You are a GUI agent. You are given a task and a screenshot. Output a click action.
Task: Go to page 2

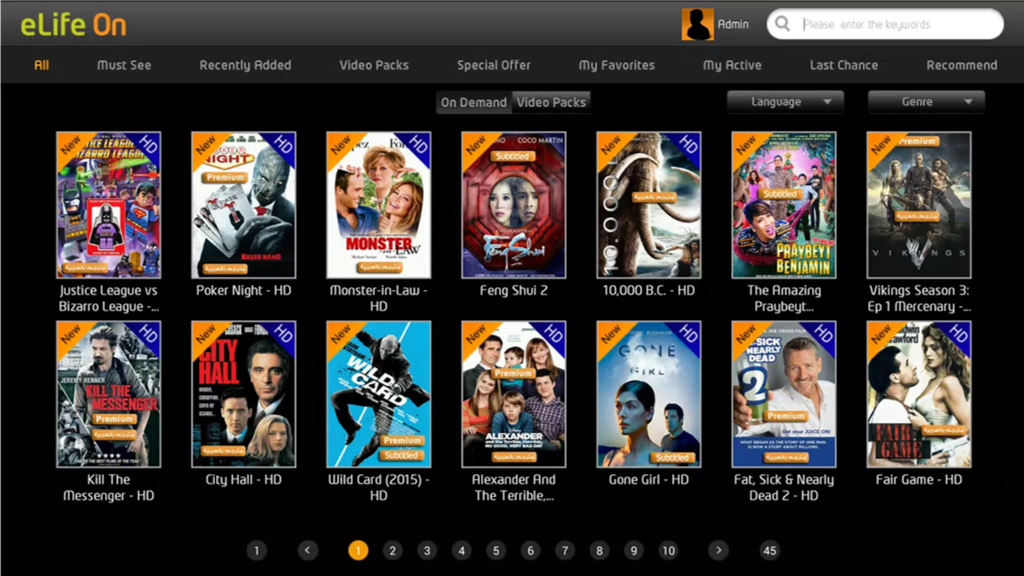click(x=392, y=551)
